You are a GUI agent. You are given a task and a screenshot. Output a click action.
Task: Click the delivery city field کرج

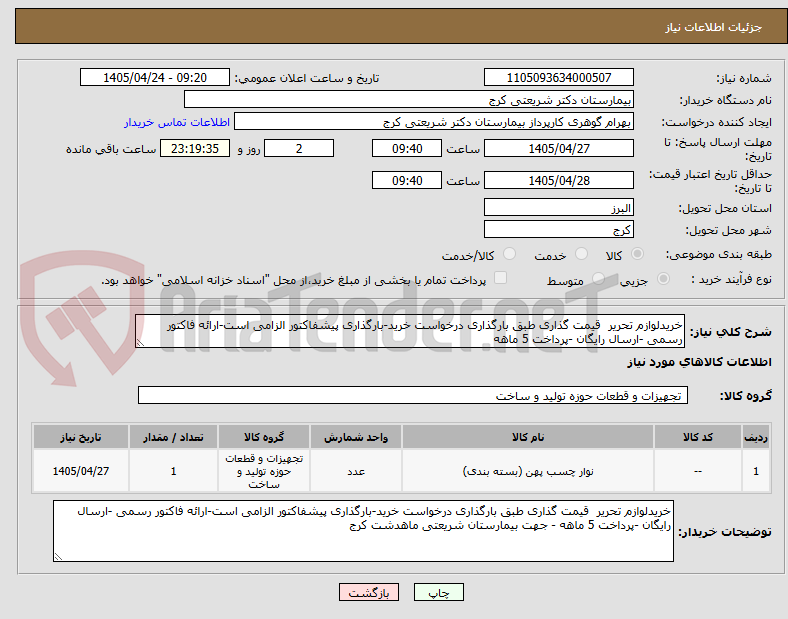(x=559, y=230)
